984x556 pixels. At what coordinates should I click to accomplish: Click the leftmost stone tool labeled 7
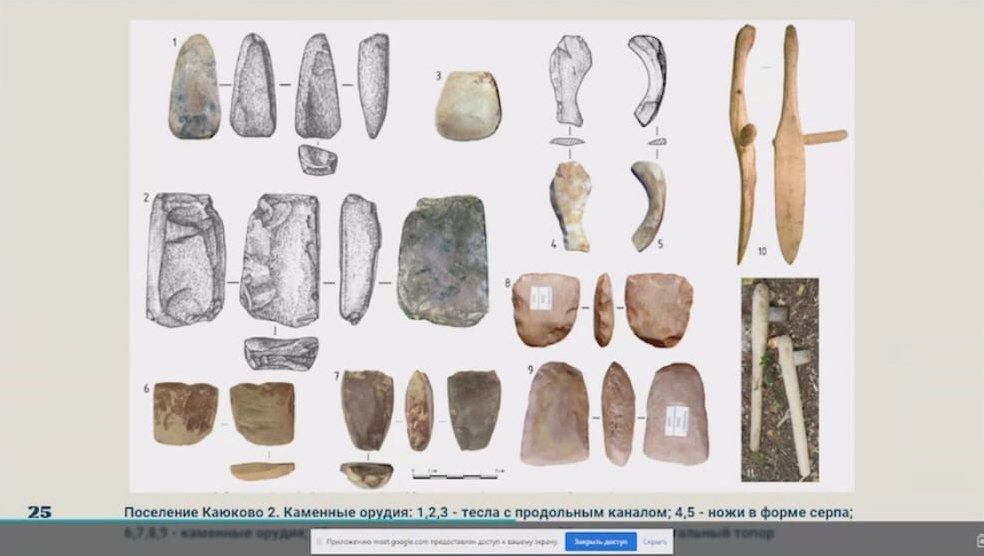click(367, 408)
